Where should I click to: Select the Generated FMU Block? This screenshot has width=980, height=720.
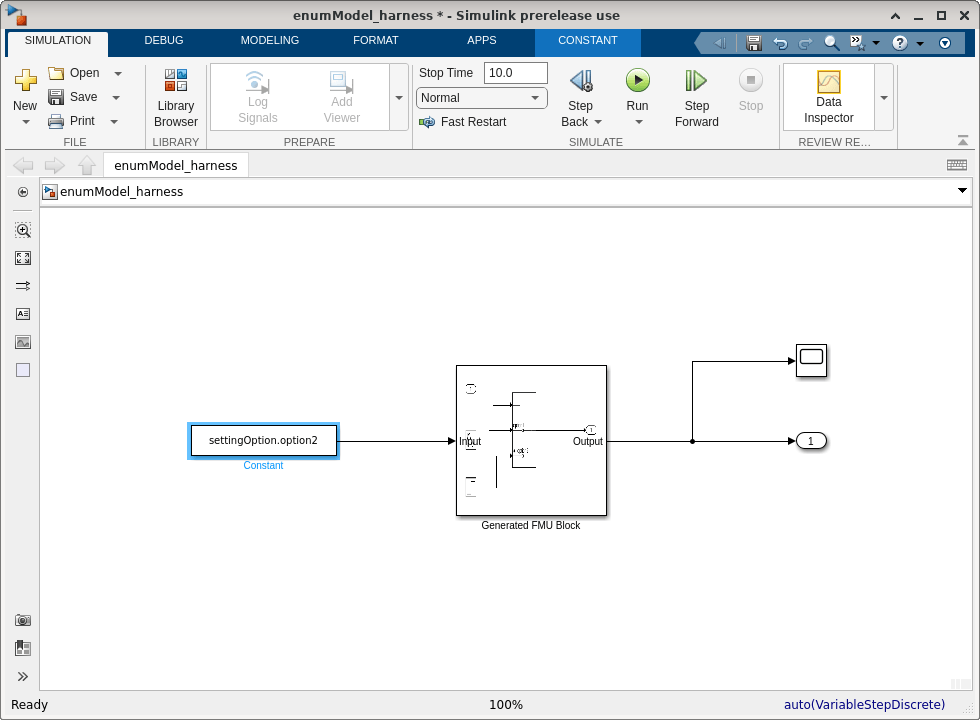(x=531, y=441)
